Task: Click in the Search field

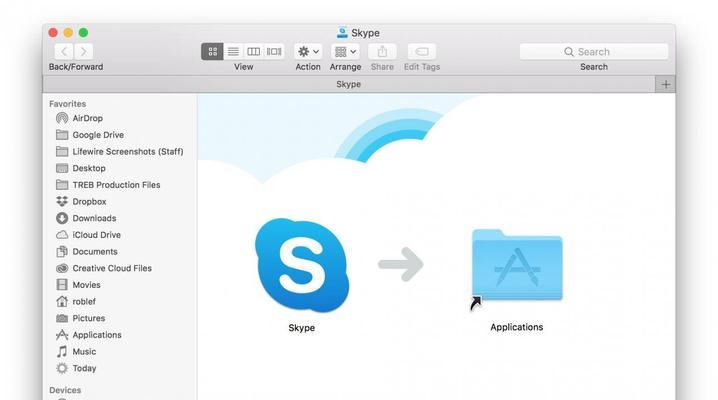Action: tap(593, 52)
